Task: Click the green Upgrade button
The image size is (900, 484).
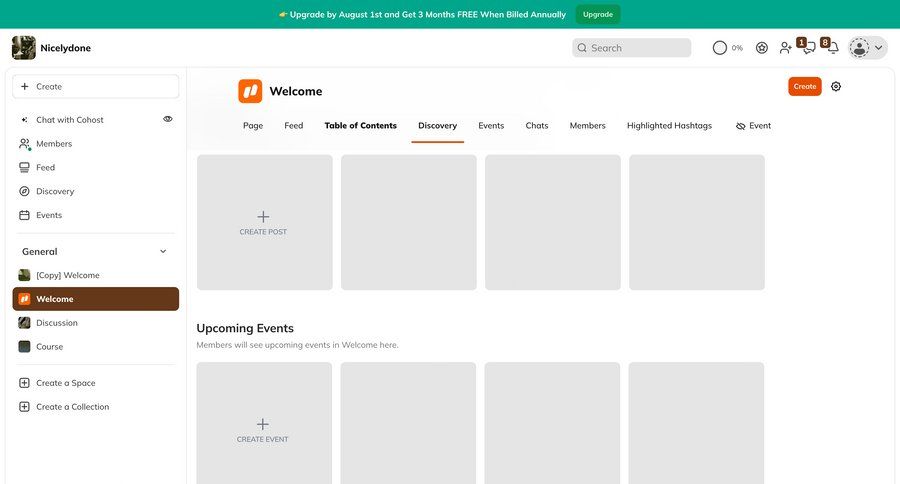Action: (x=598, y=14)
